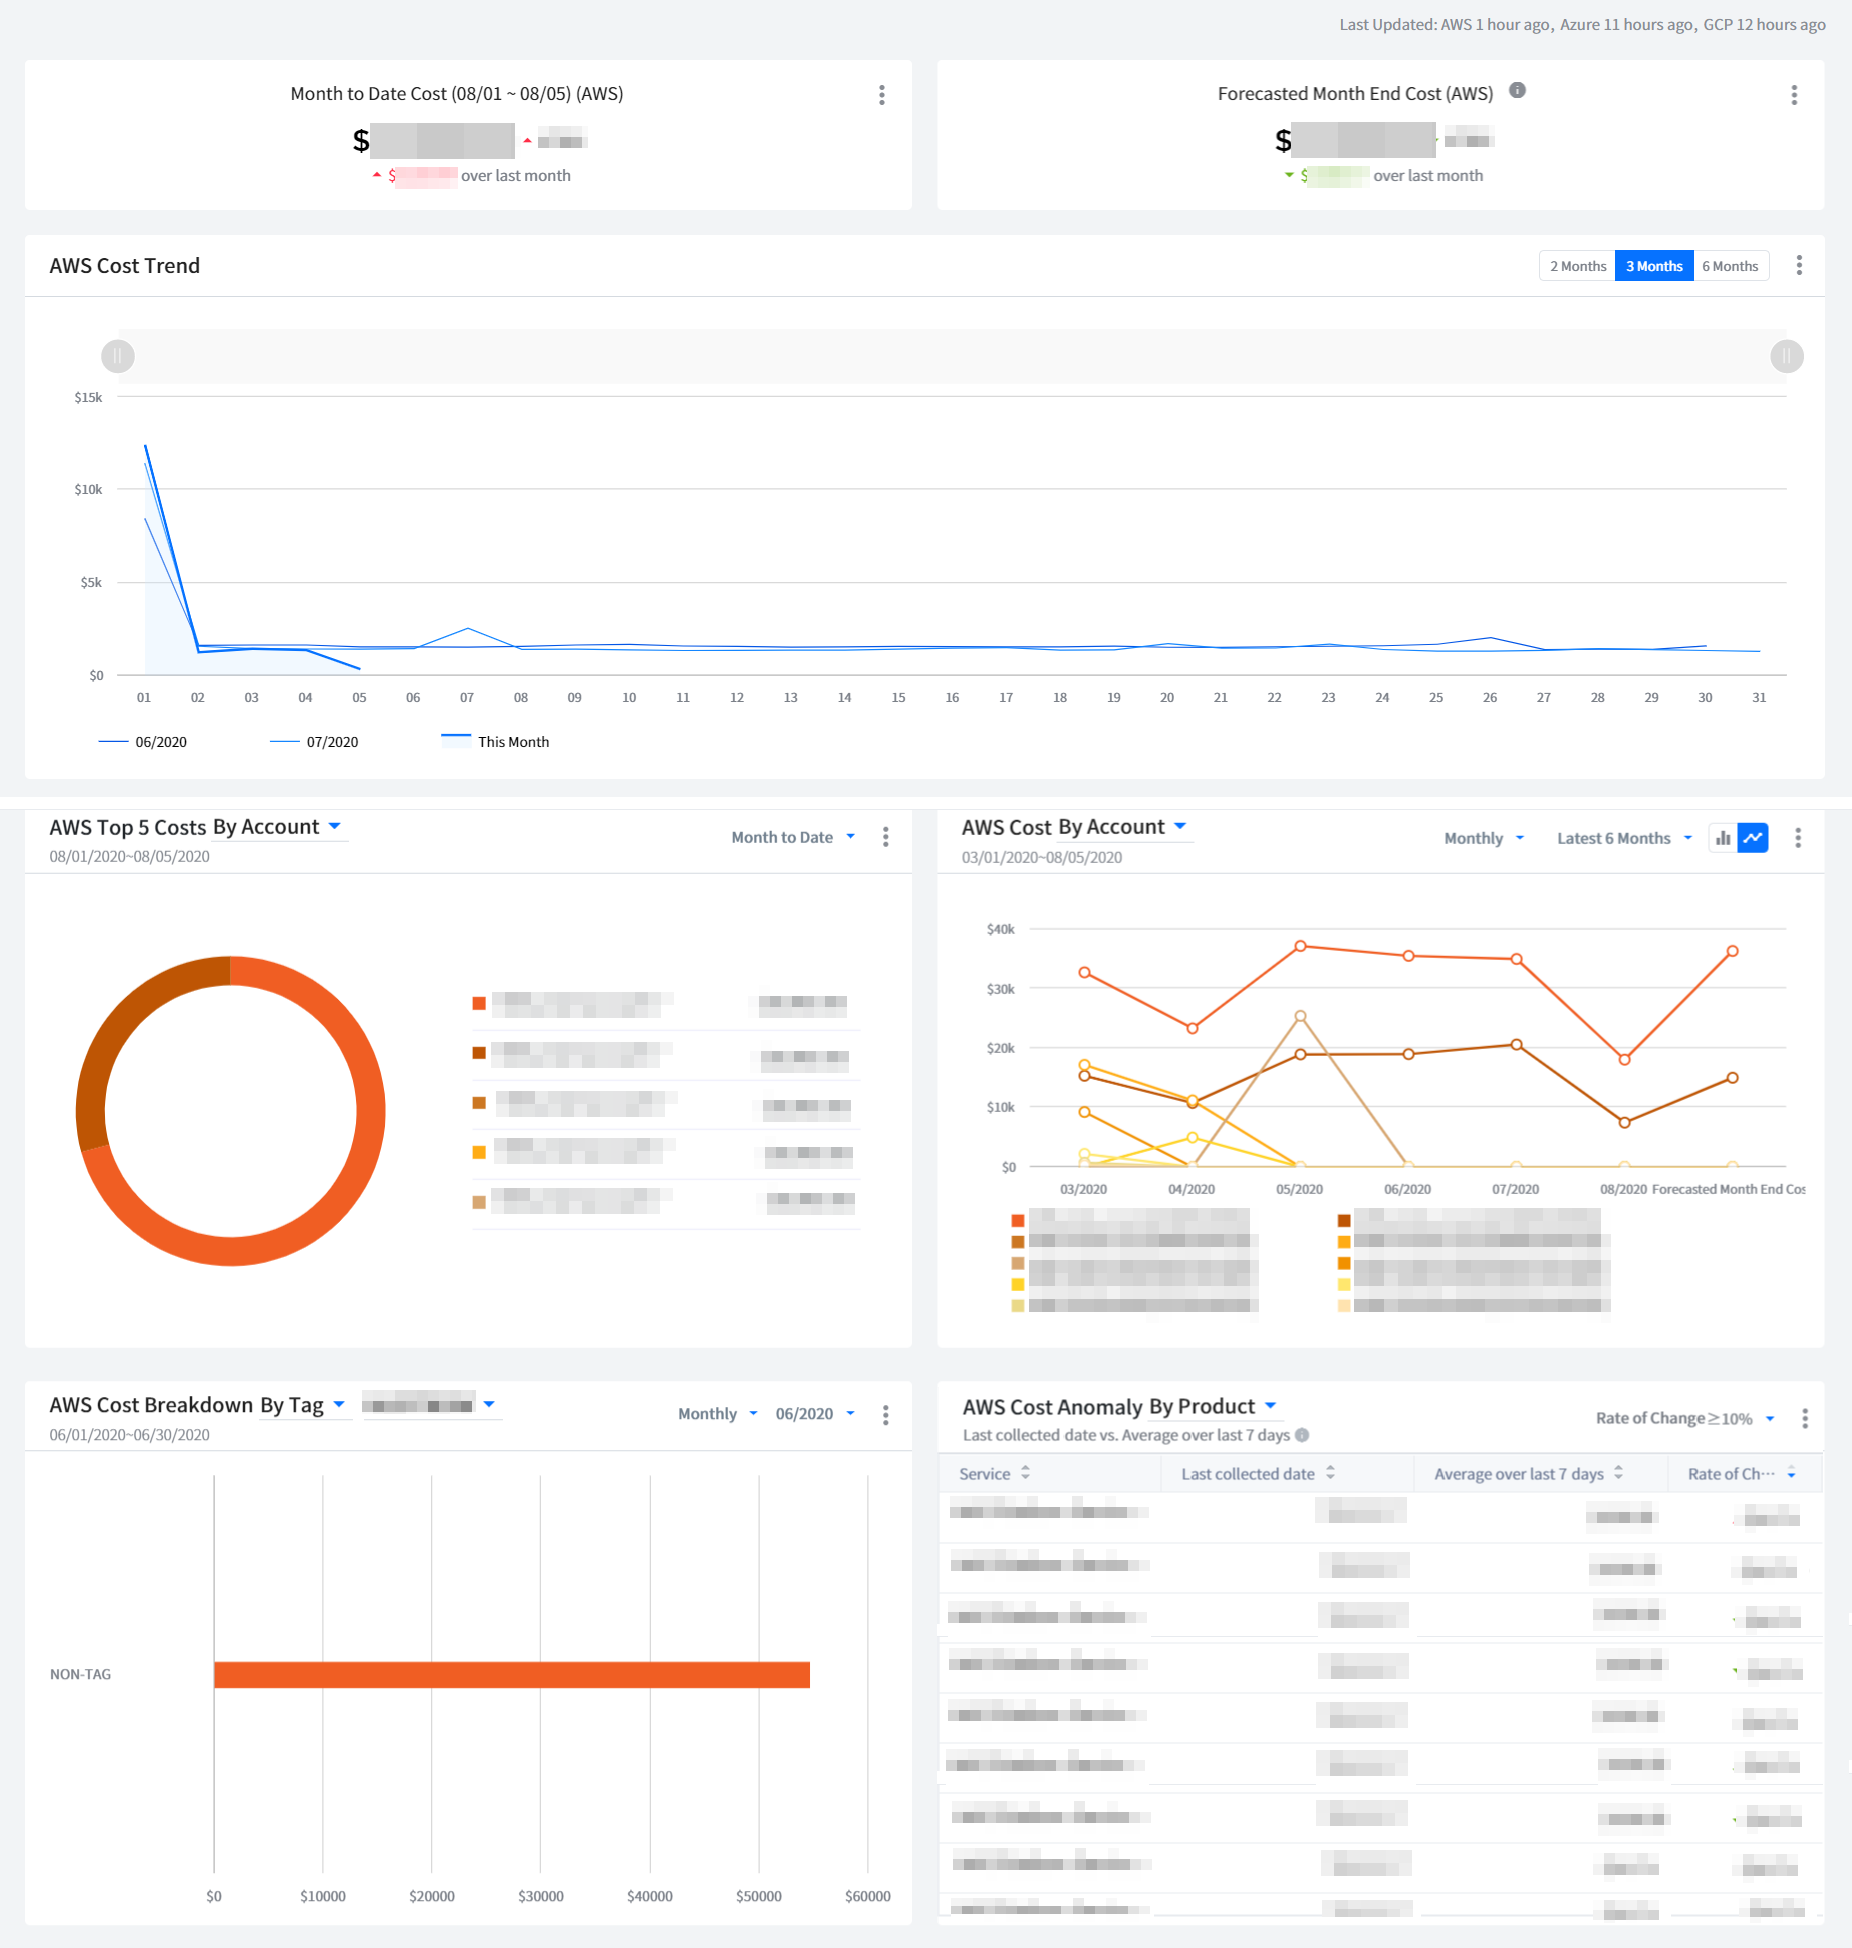
Task: Select the 6 Months range tab
Action: click(x=1729, y=266)
